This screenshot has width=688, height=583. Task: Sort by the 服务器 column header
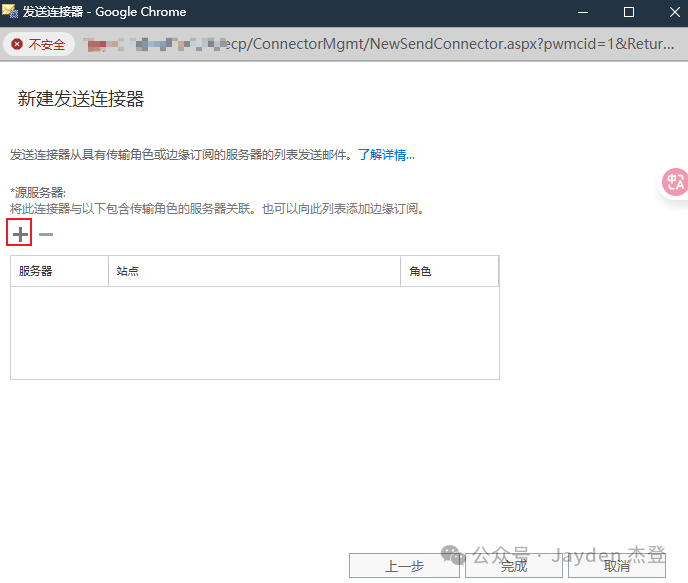click(x=59, y=271)
